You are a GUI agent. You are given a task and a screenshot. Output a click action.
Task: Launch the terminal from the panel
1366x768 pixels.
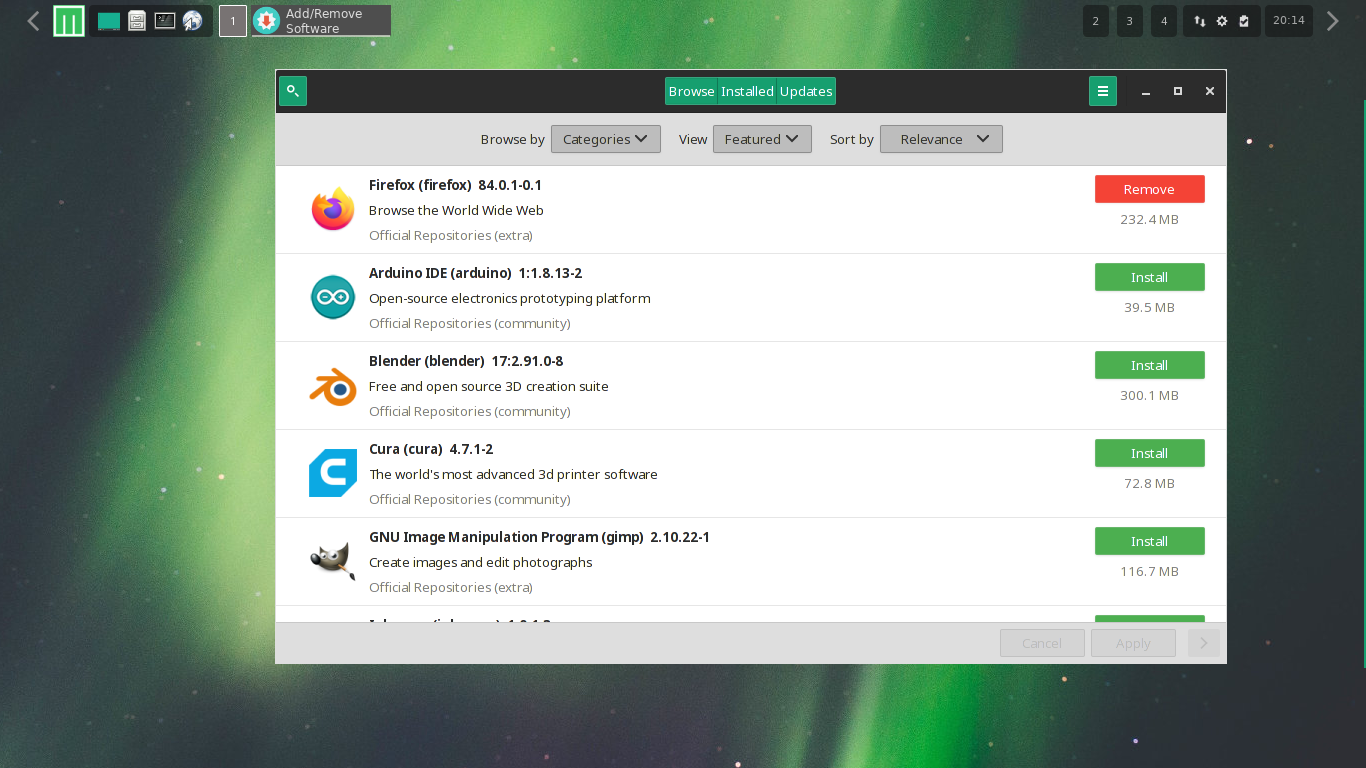pos(165,20)
